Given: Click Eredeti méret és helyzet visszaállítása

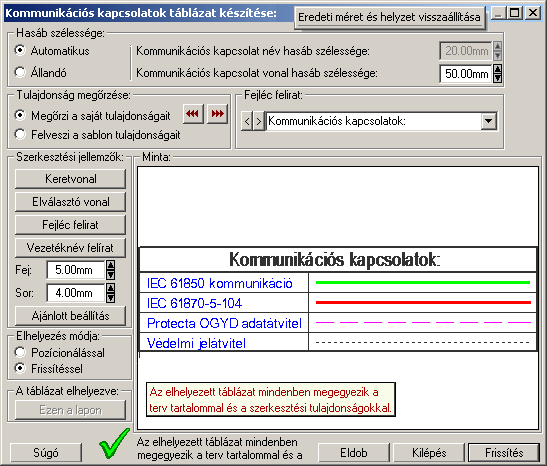Looking at the screenshot, I should click(x=389, y=17).
